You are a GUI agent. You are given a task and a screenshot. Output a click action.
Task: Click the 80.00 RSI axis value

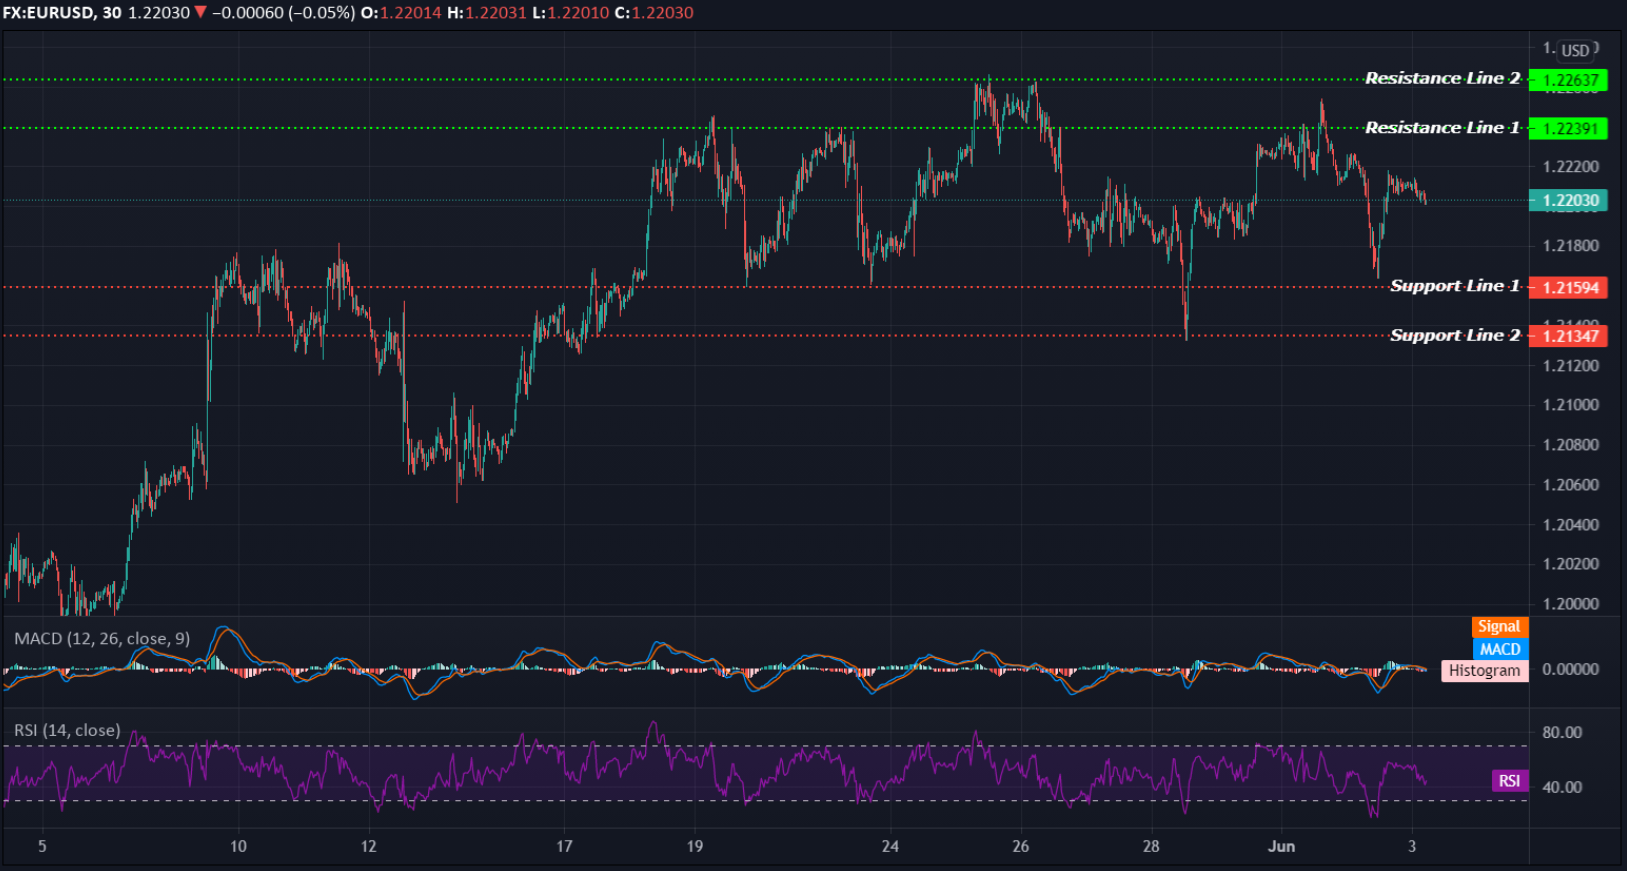(1562, 732)
